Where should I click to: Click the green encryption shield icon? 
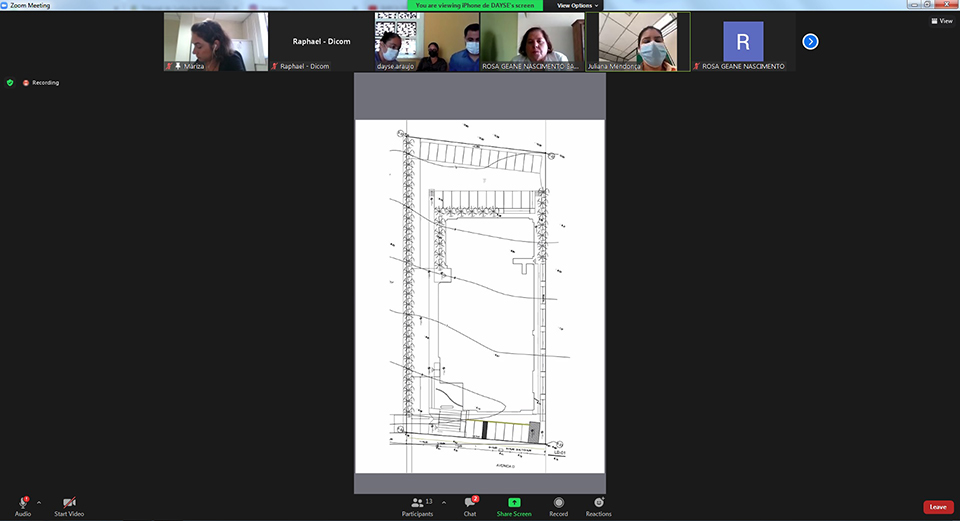coord(10,83)
